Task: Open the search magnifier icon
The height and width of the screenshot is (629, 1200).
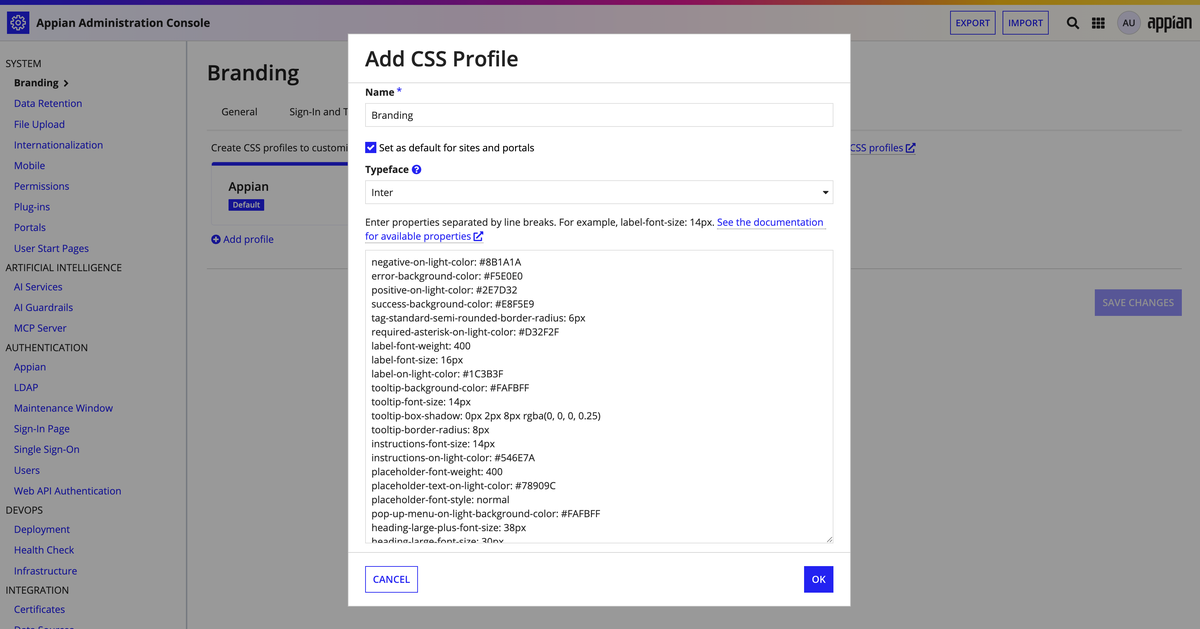Action: [x=1073, y=23]
